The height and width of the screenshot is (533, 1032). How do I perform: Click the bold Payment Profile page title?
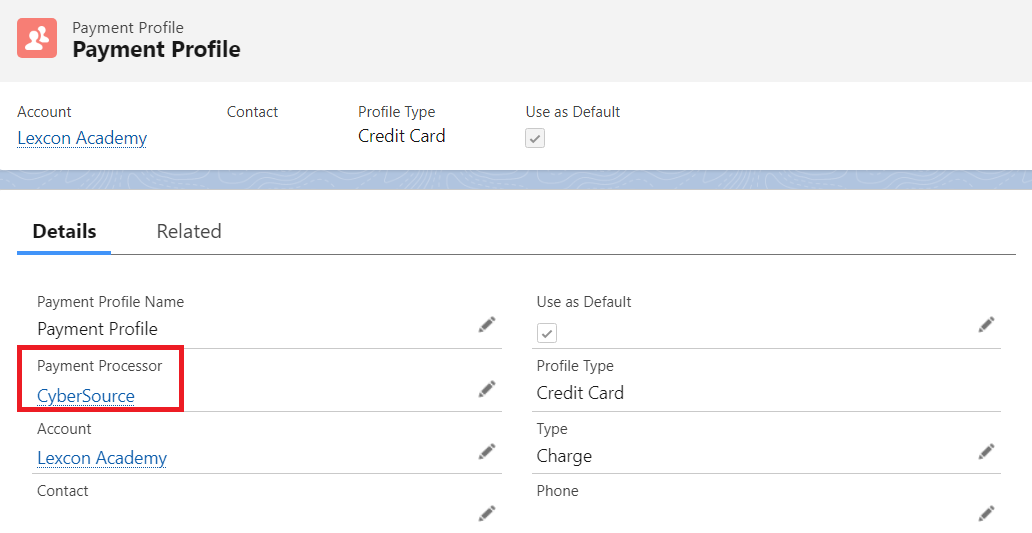tap(156, 49)
